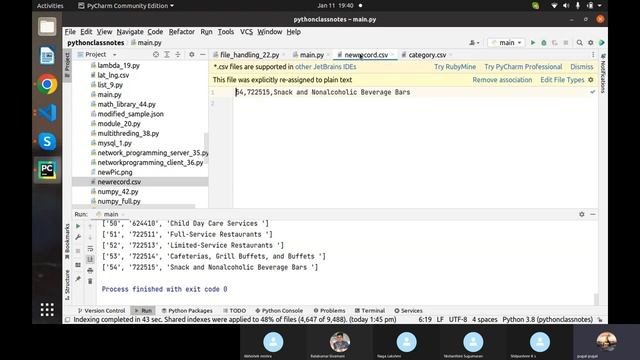Open Refactor menu
This screenshot has width=640, height=360.
click(x=182, y=31)
